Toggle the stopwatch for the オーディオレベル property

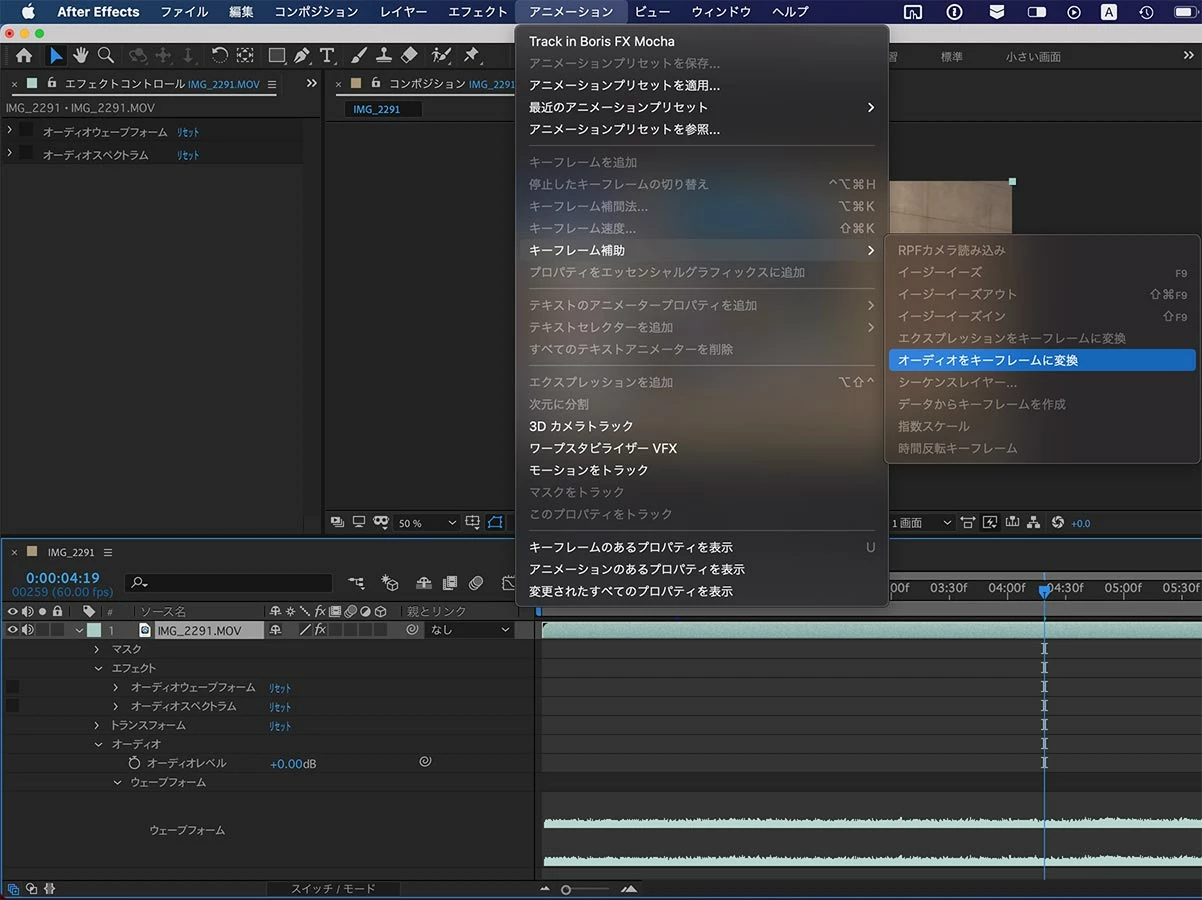[x=134, y=763]
